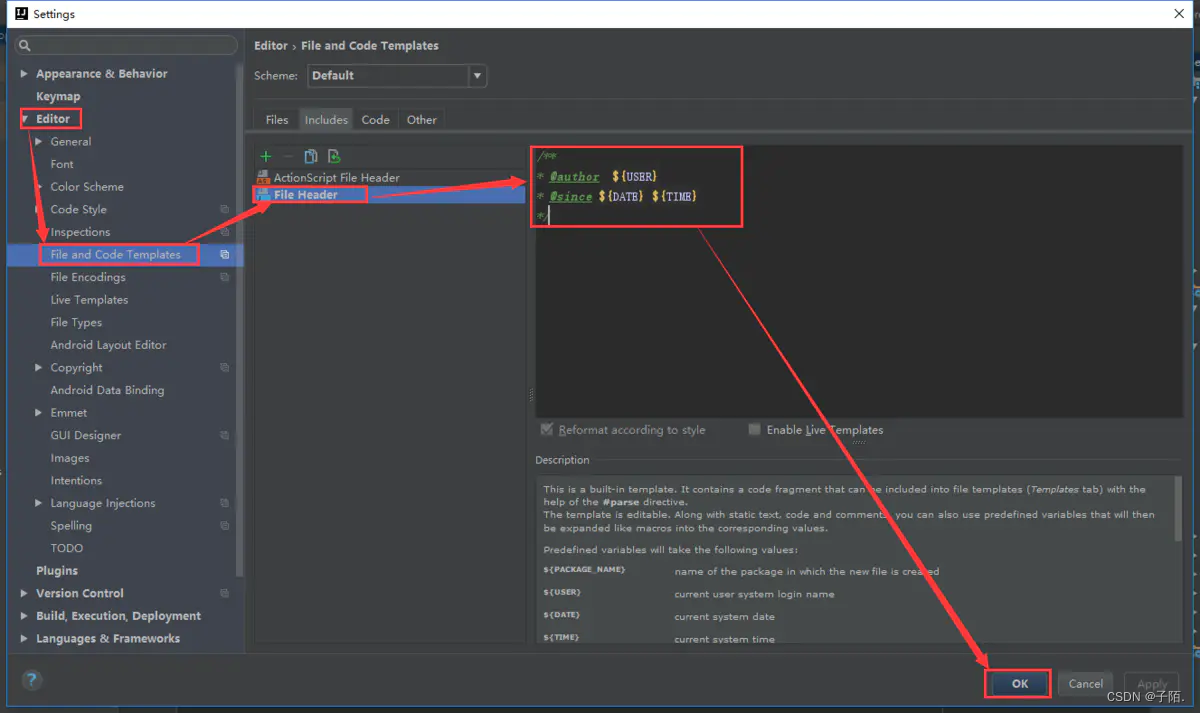Expand Appearance & Behavior section
This screenshot has width=1200, height=713.
coord(25,74)
